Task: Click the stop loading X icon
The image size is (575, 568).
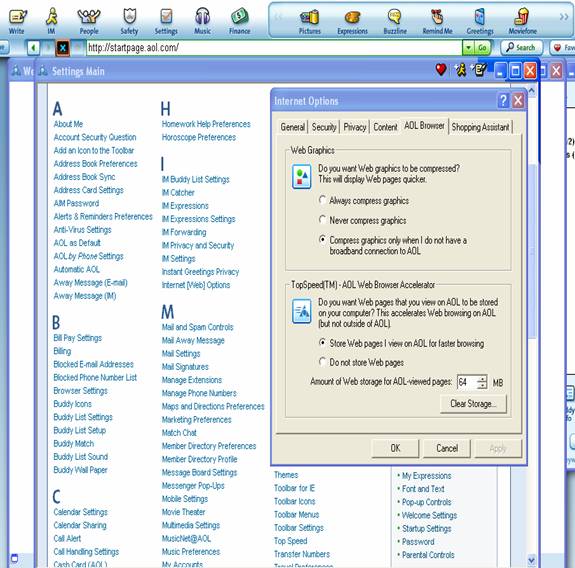Action: pyautogui.click(x=63, y=48)
